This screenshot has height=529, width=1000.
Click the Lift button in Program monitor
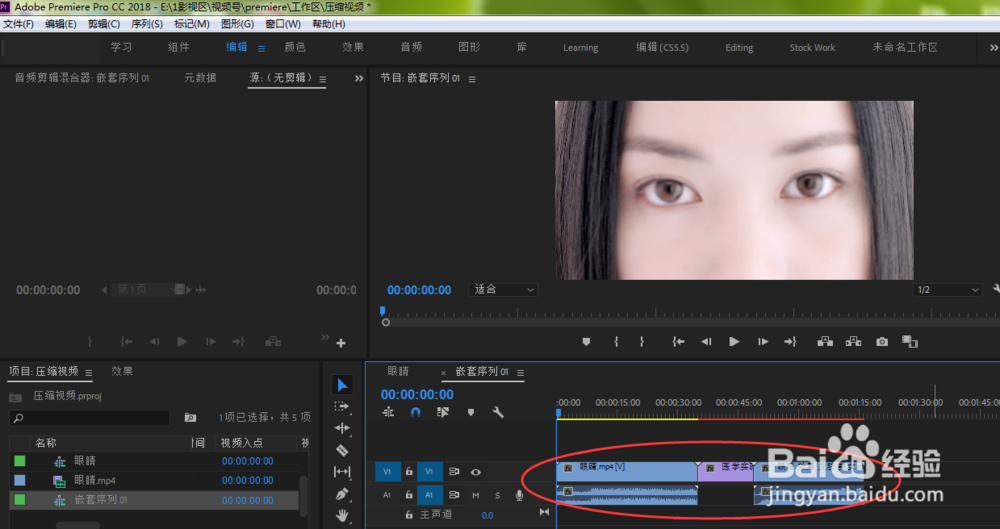[825, 342]
